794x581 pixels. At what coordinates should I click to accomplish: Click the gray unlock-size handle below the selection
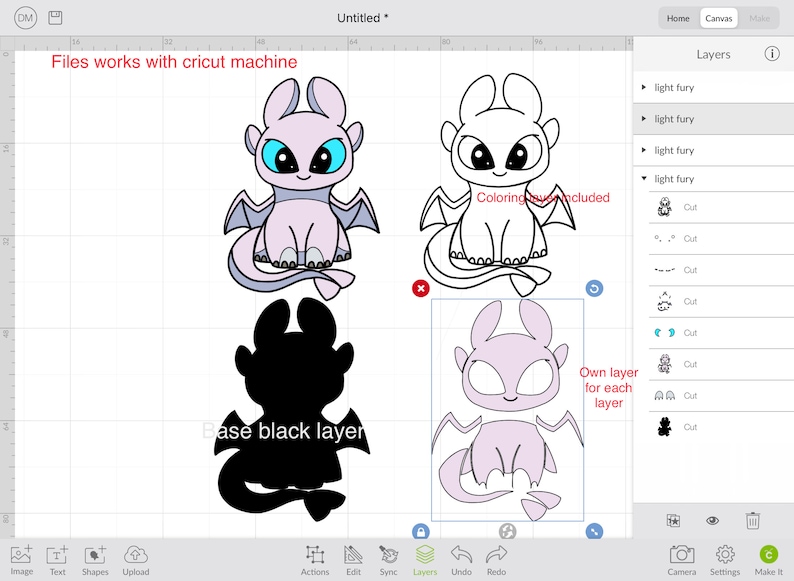pos(507,531)
